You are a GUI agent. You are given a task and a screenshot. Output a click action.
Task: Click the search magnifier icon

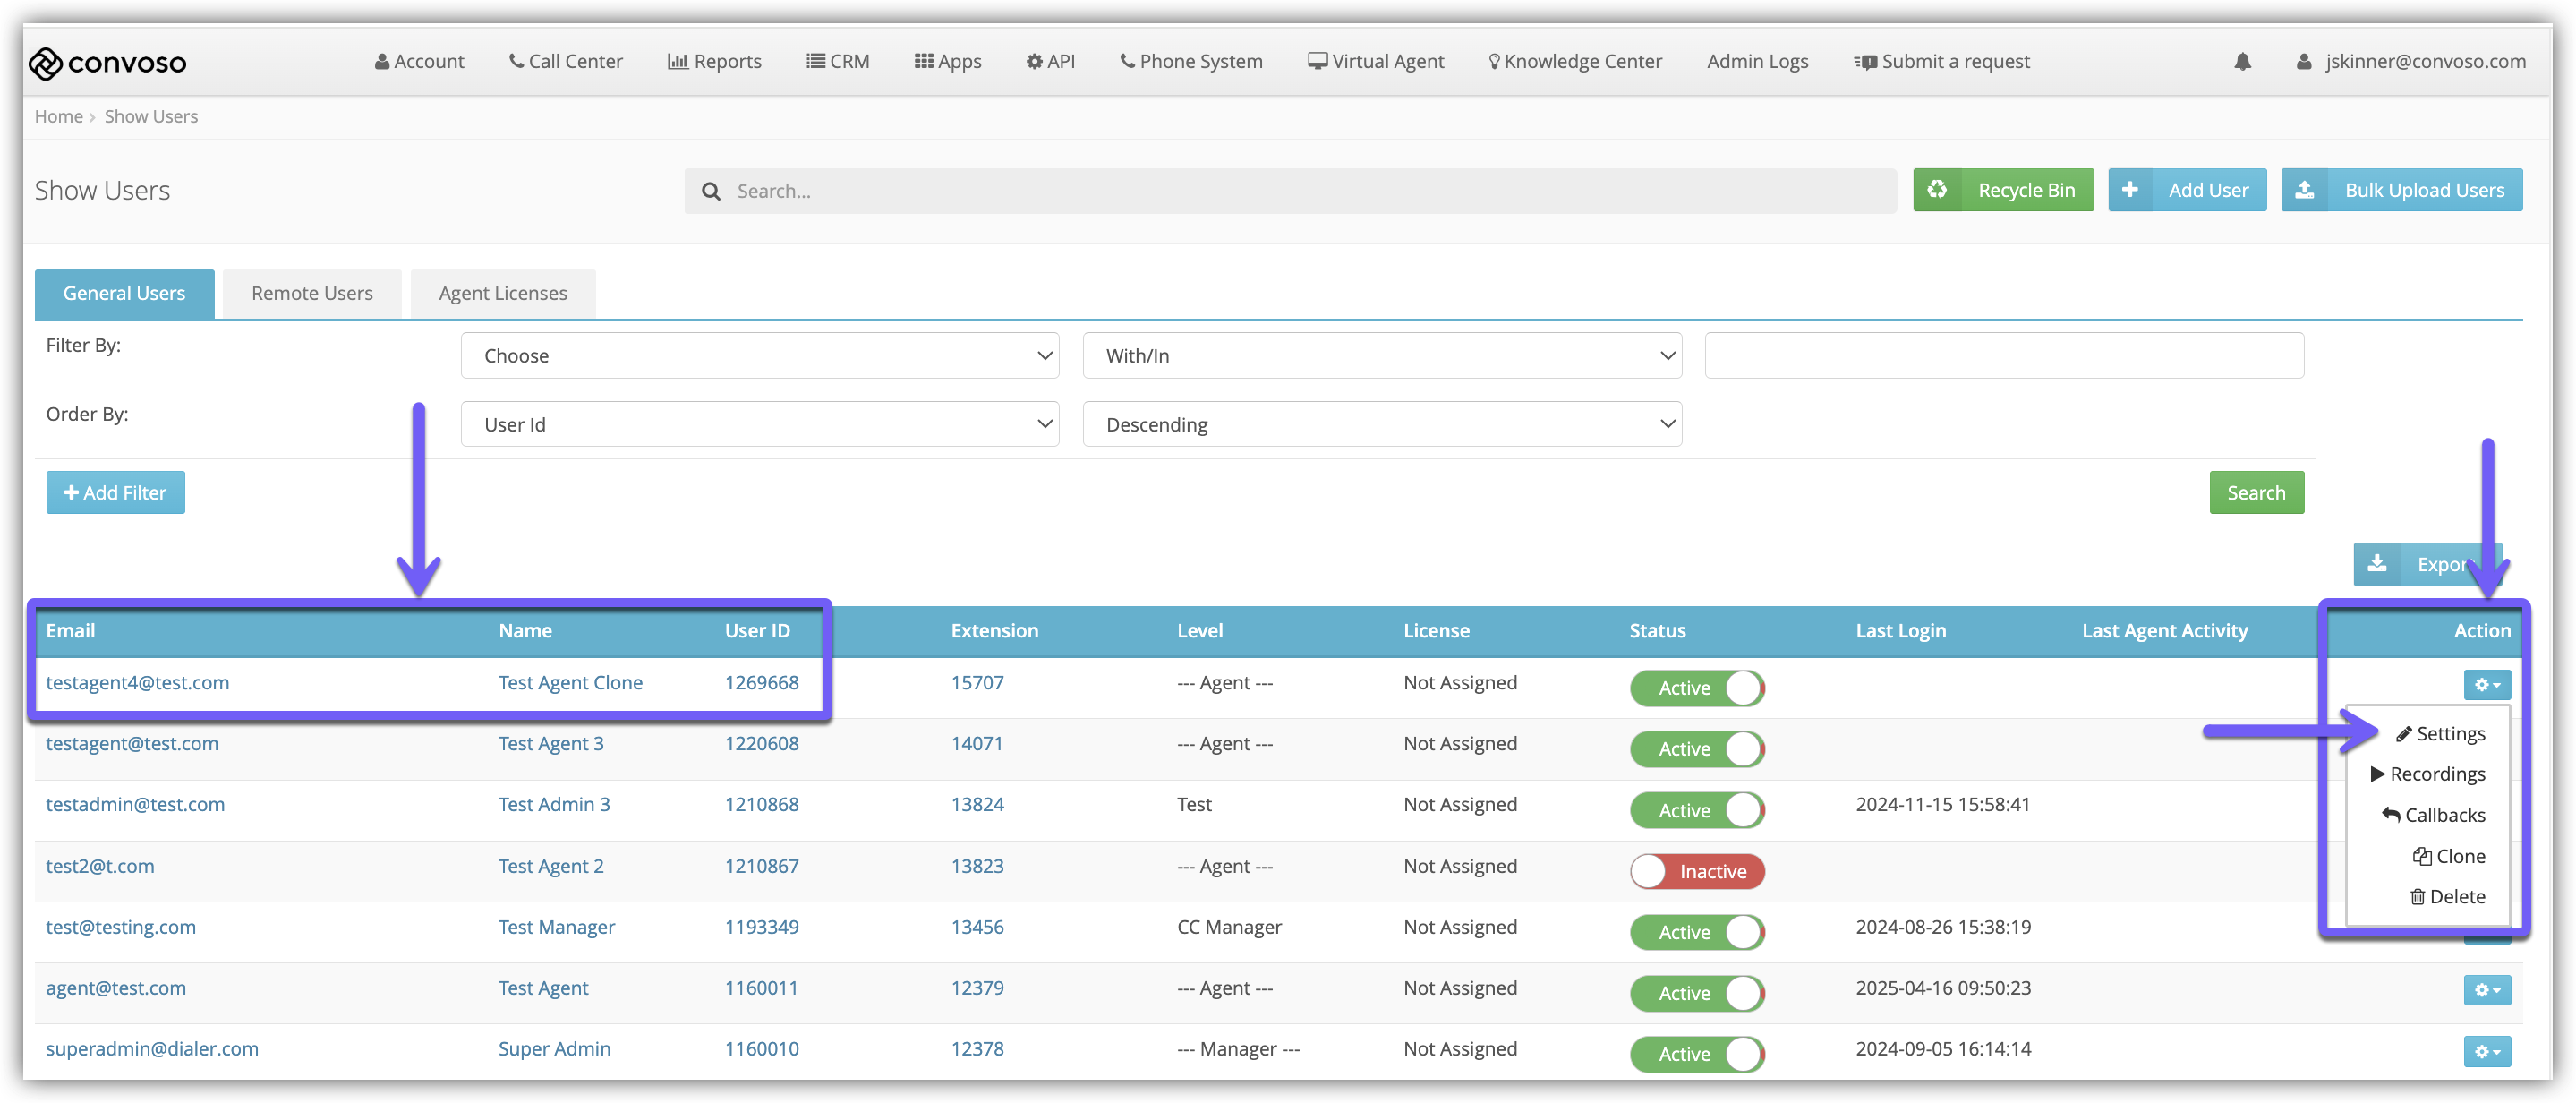(711, 191)
